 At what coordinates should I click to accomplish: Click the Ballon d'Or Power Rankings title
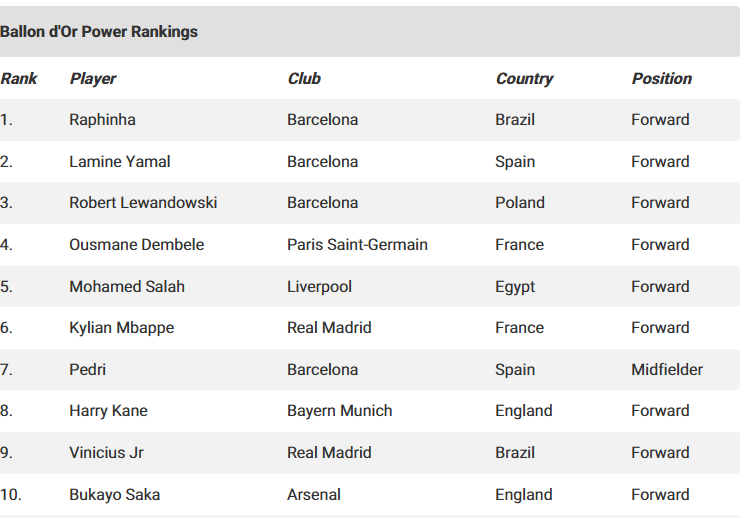coord(99,32)
